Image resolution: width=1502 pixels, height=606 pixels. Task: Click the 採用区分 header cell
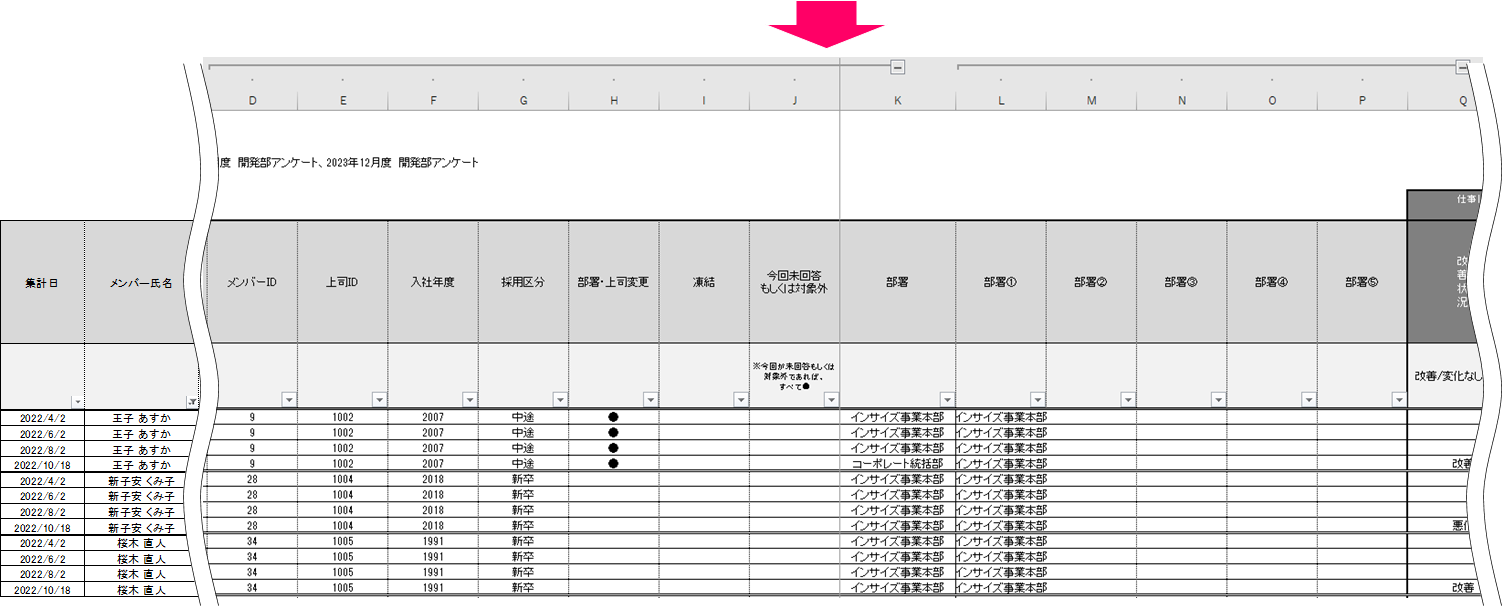(524, 283)
